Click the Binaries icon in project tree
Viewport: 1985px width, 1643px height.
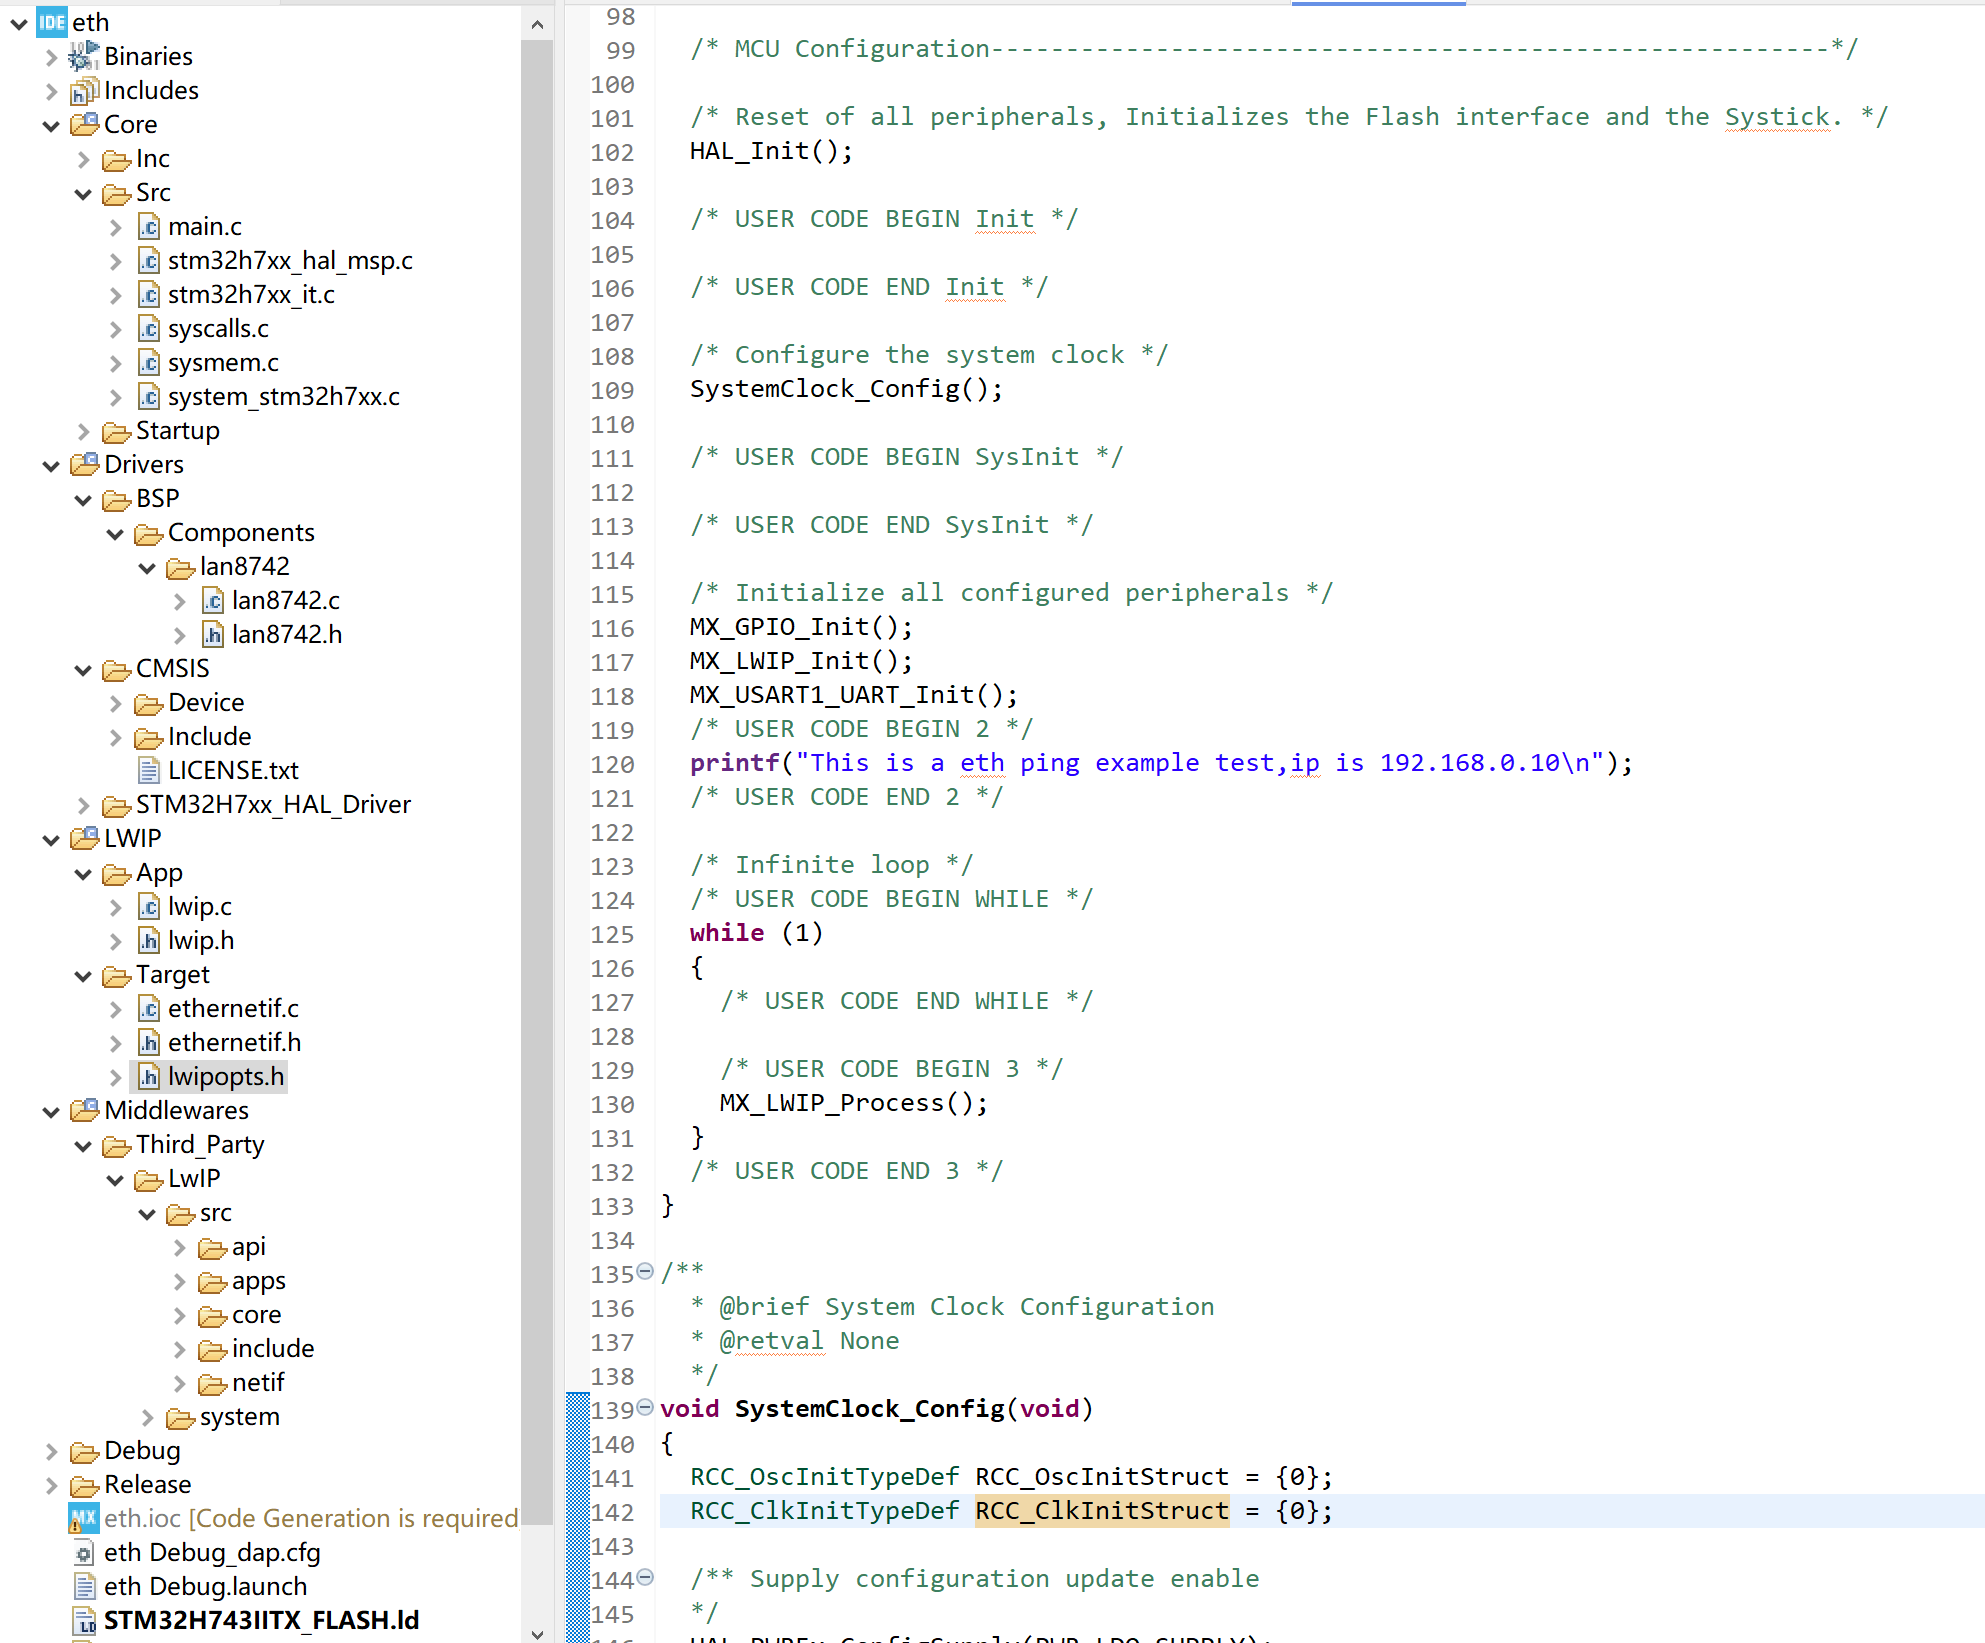(x=83, y=56)
